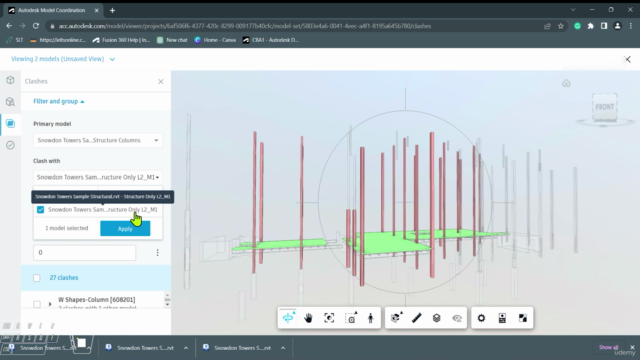
Task: Bookmark this page with the star icon
Action: click(561, 26)
